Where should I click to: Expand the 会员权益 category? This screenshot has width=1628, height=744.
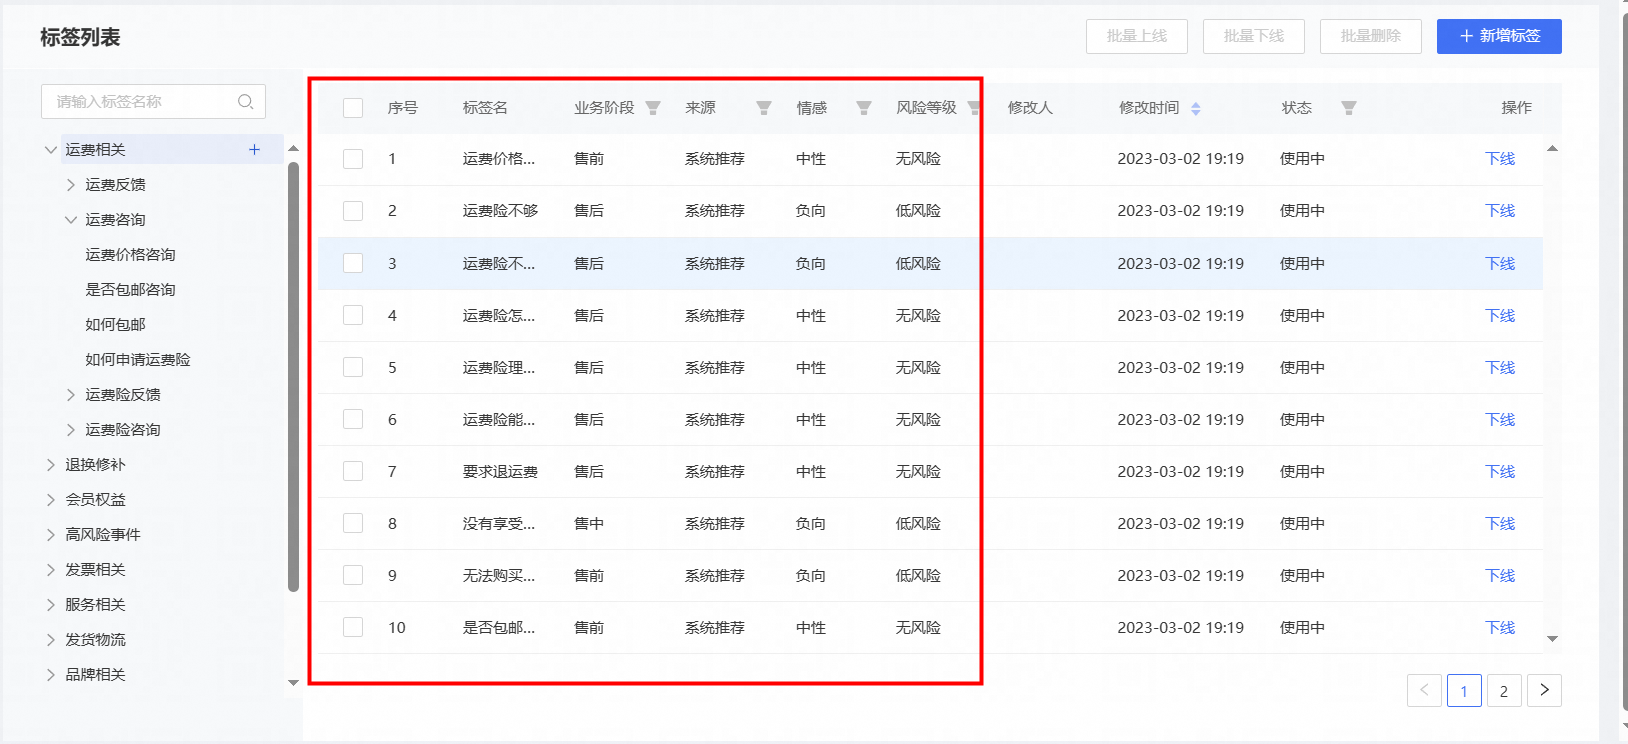pos(51,499)
